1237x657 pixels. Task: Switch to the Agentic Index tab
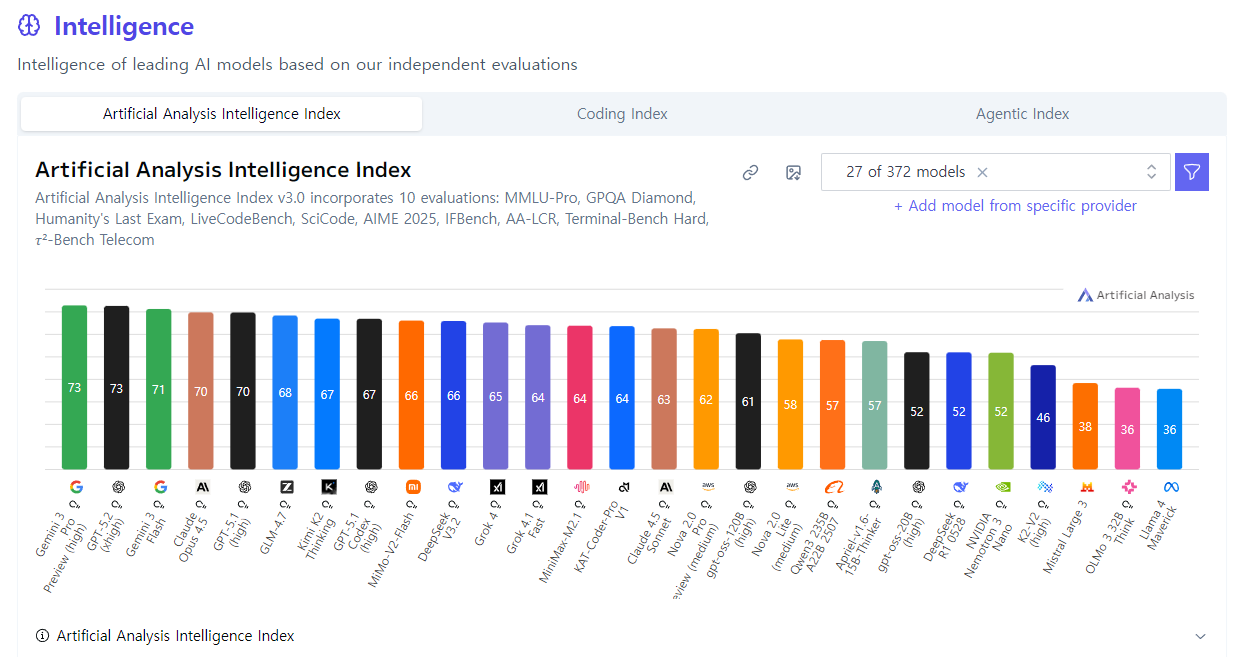click(x=1022, y=114)
